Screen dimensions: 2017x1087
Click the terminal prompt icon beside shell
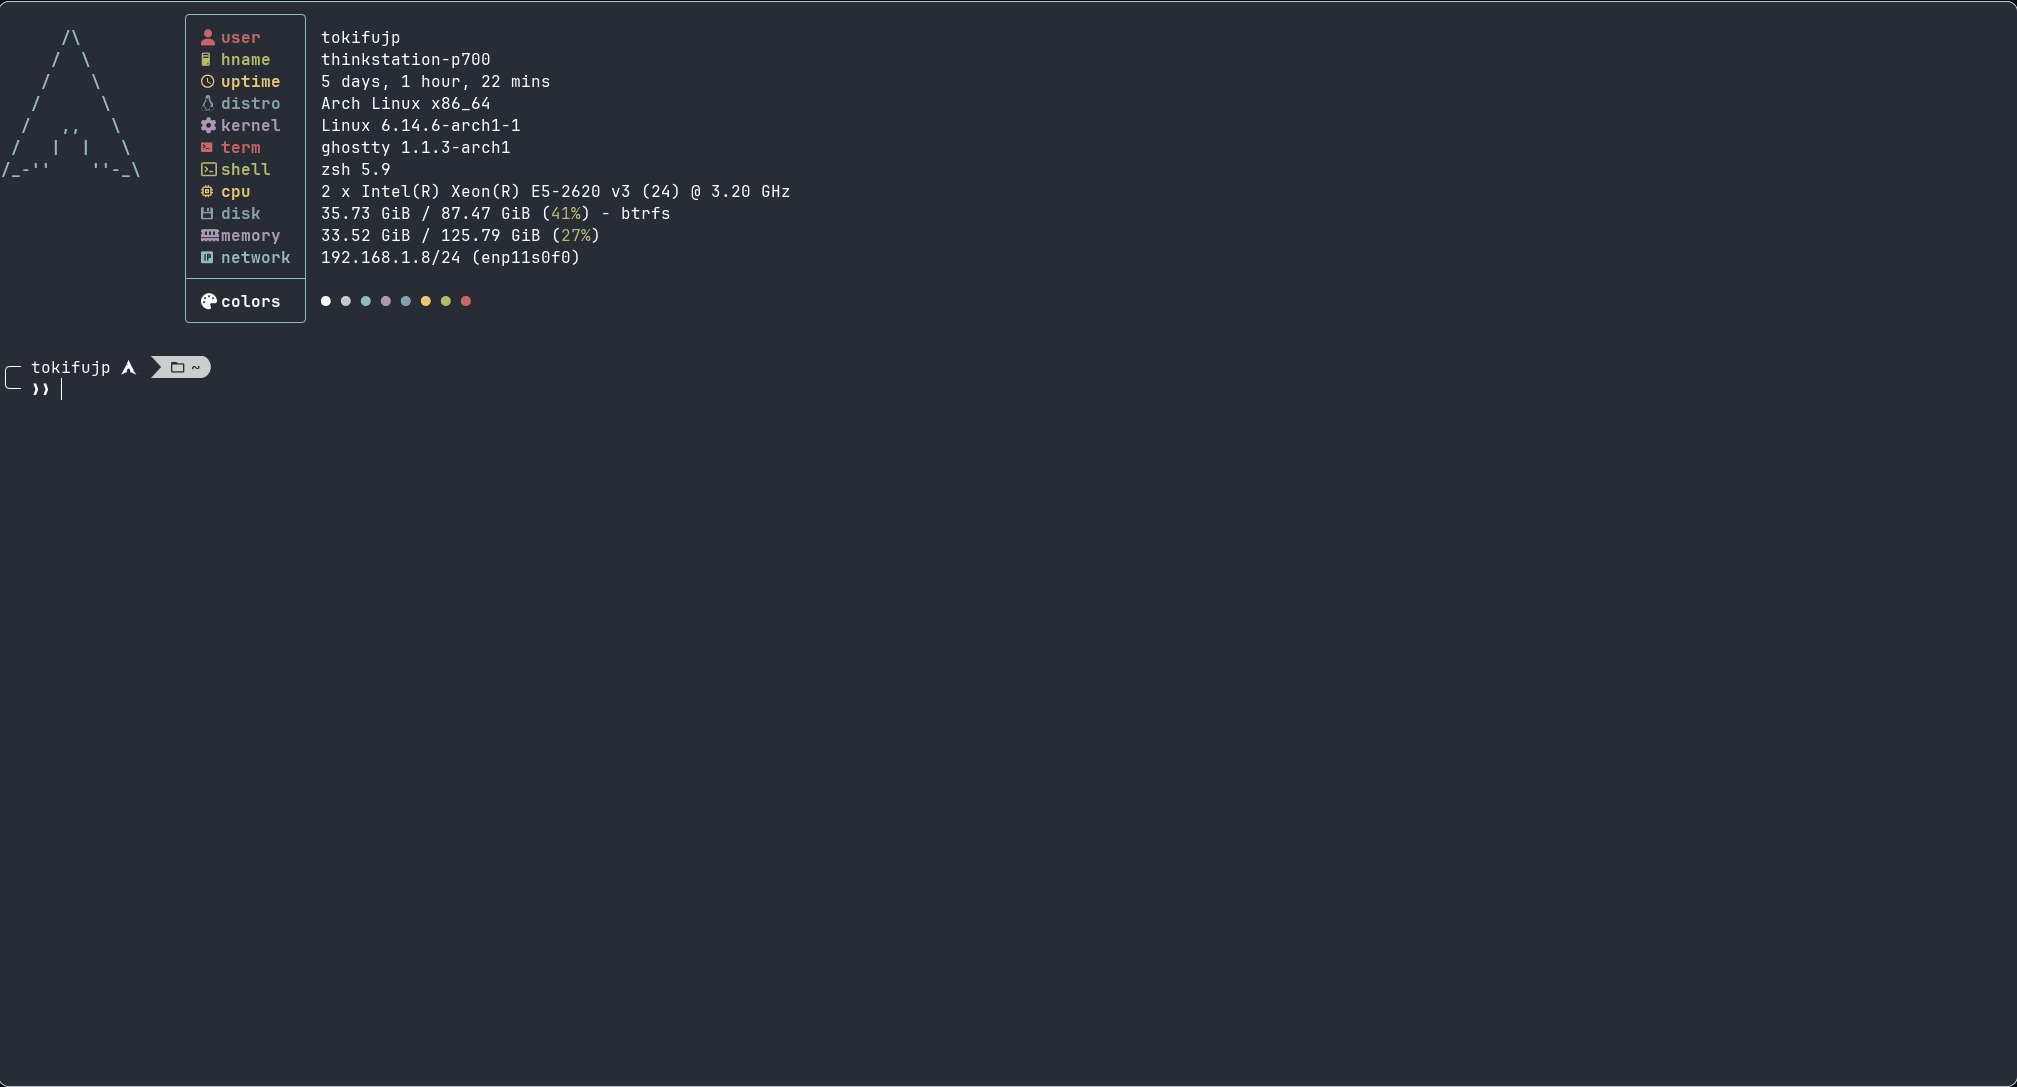pos(208,170)
